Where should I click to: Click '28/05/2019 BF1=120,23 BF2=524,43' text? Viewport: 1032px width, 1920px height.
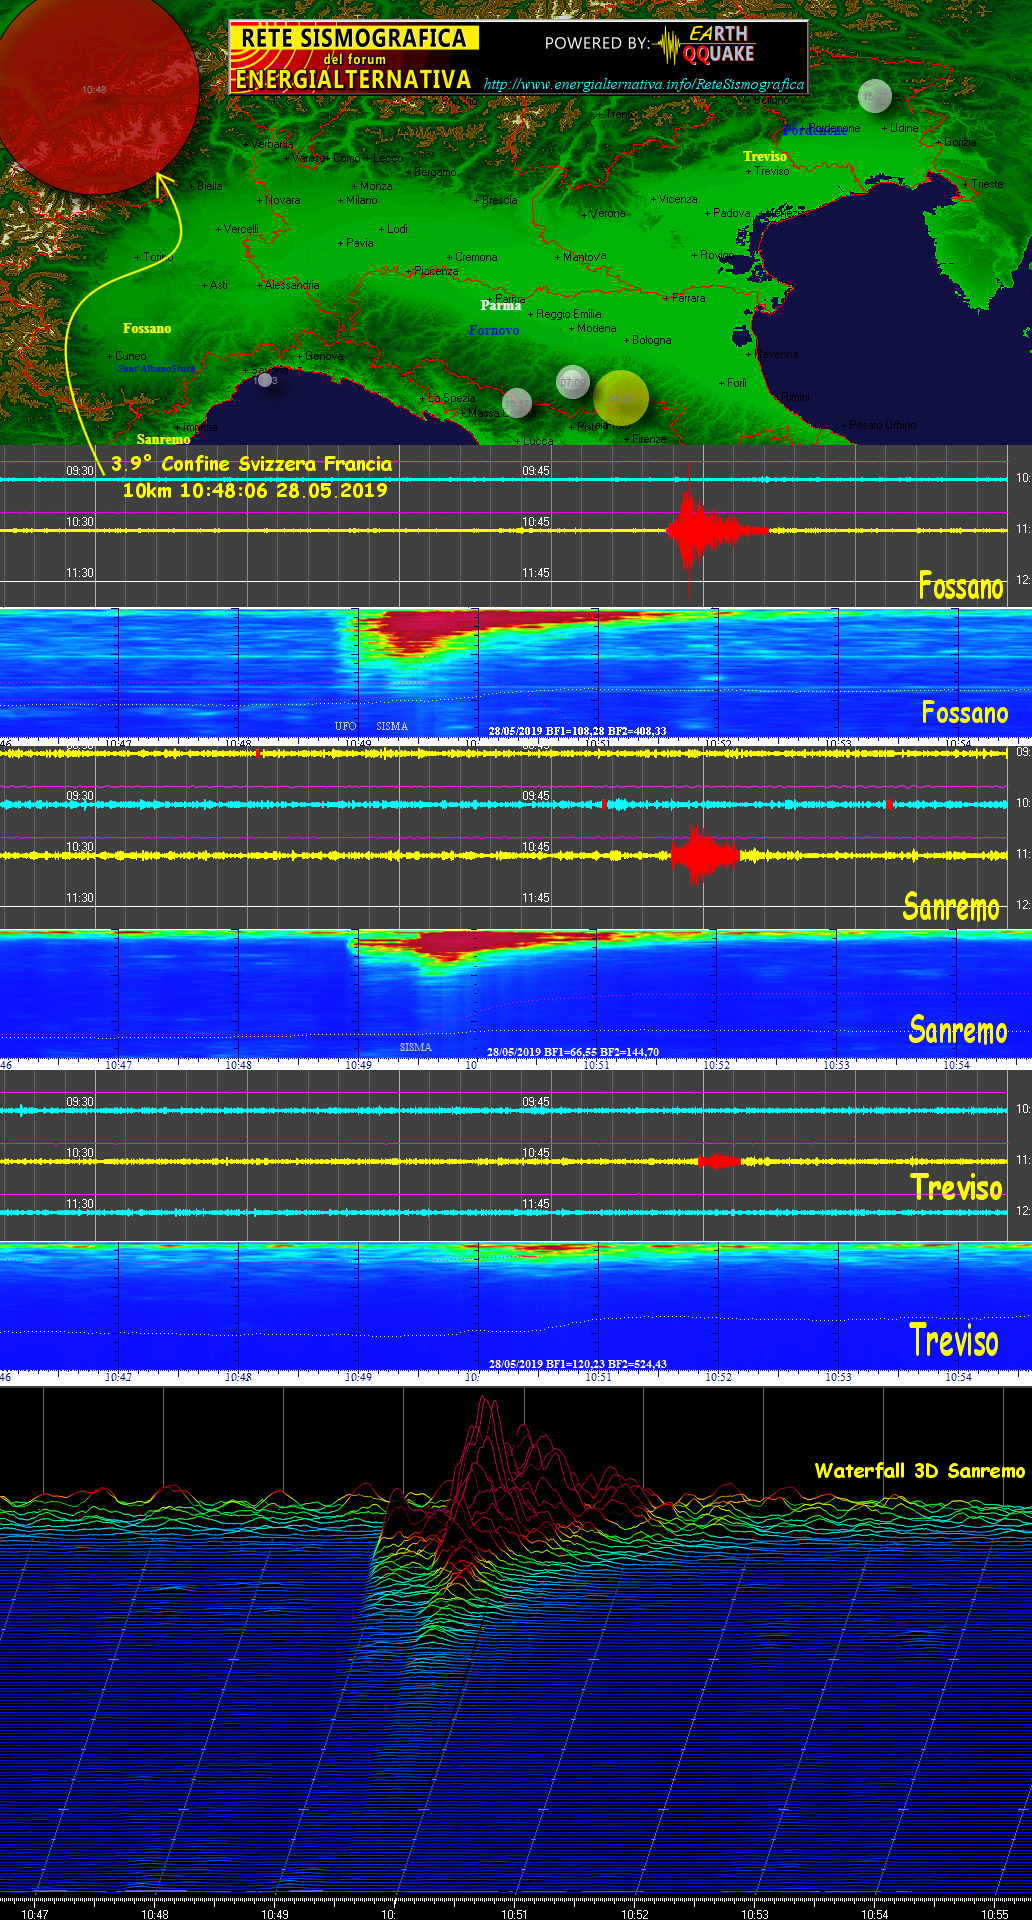577,1364
